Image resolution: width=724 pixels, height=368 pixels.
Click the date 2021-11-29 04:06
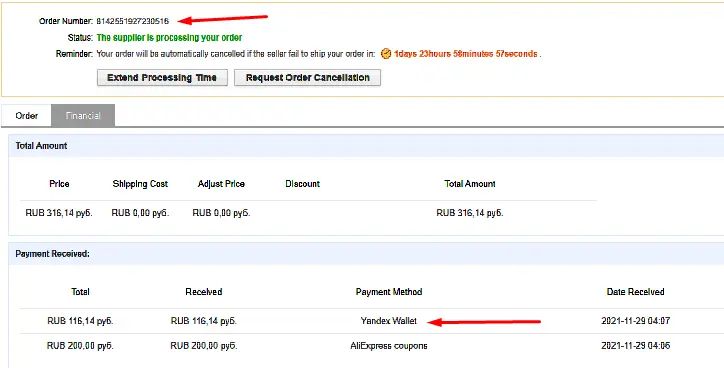[x=635, y=346]
